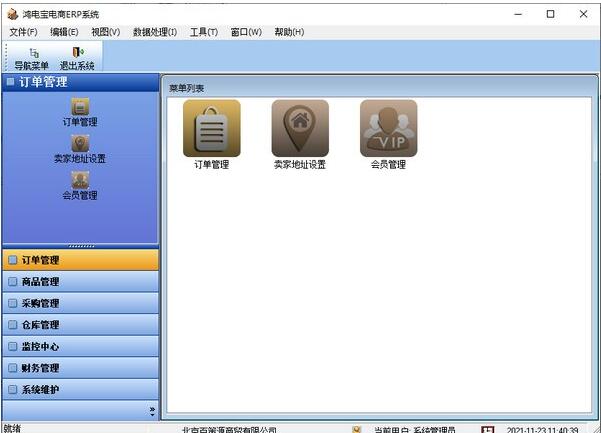Switch to the 仓库管理 navigation group
Viewport: 601px width, 433px height.
click(80, 325)
